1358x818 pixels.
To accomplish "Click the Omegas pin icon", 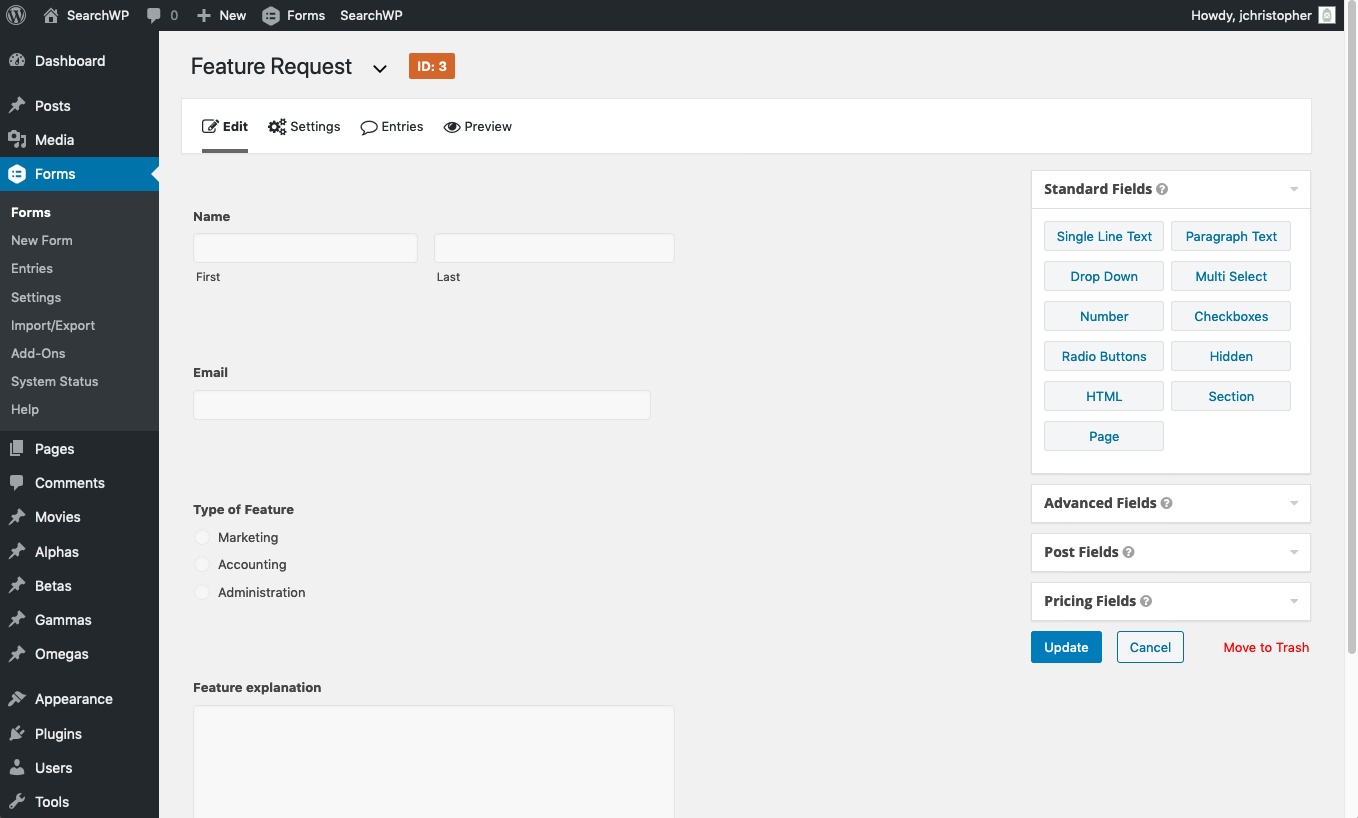I will pos(17,654).
